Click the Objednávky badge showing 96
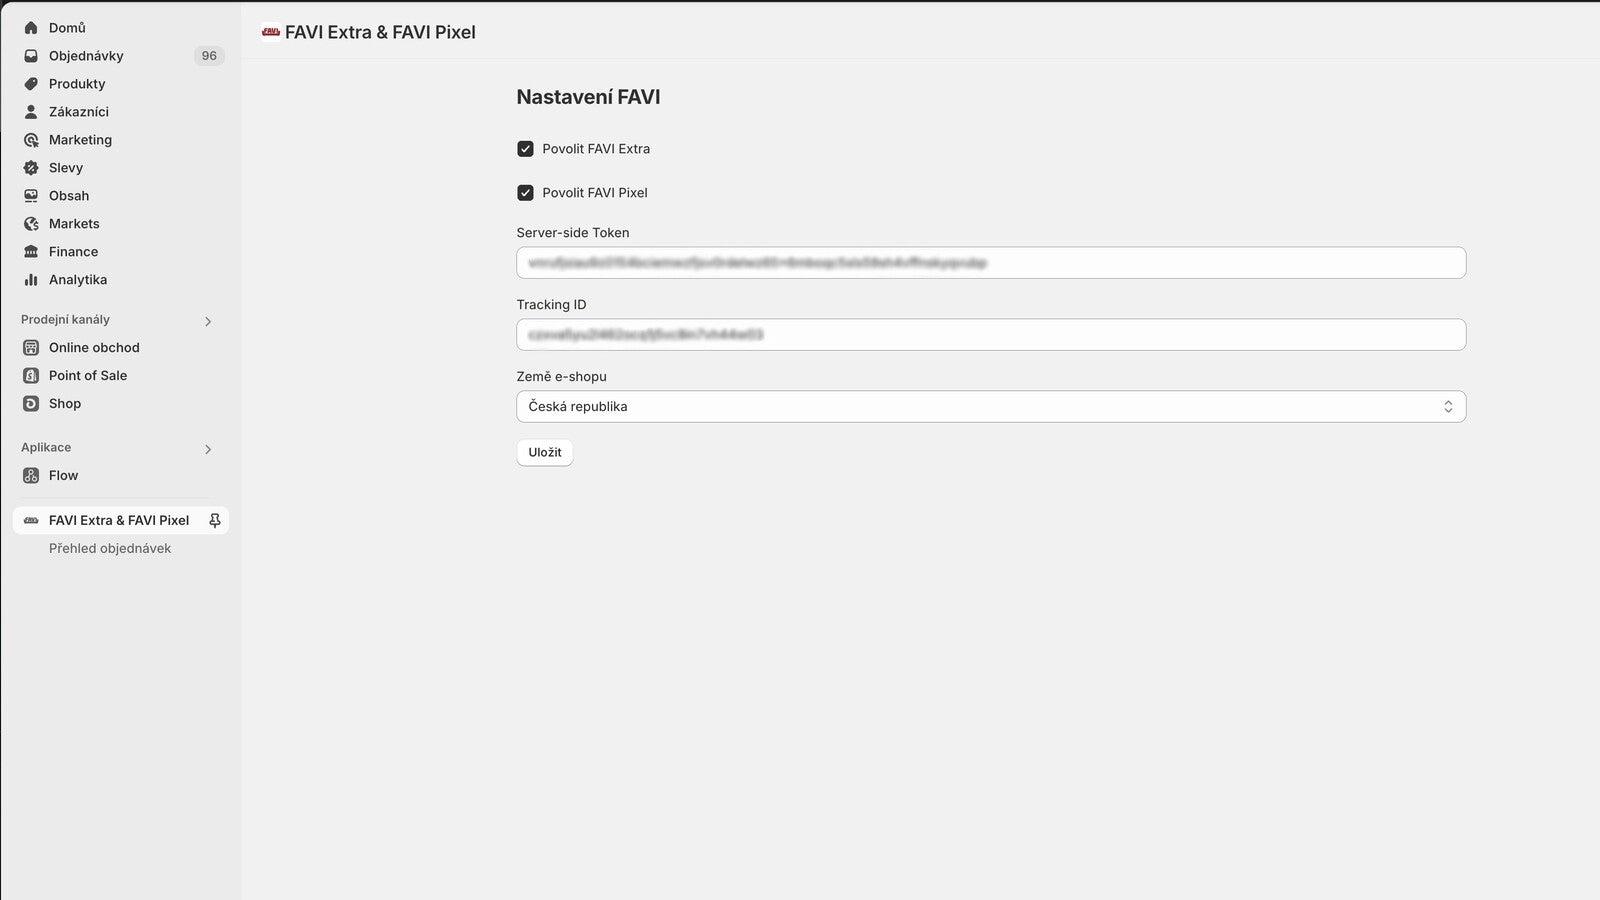Image resolution: width=1600 pixels, height=900 pixels. 208,55
